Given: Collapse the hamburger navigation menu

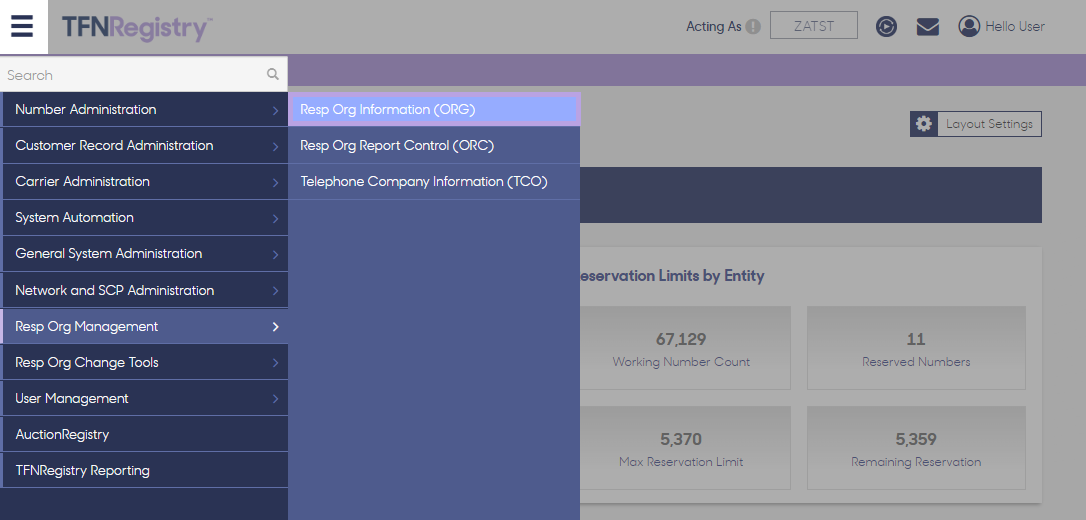Looking at the screenshot, I should point(23,27).
